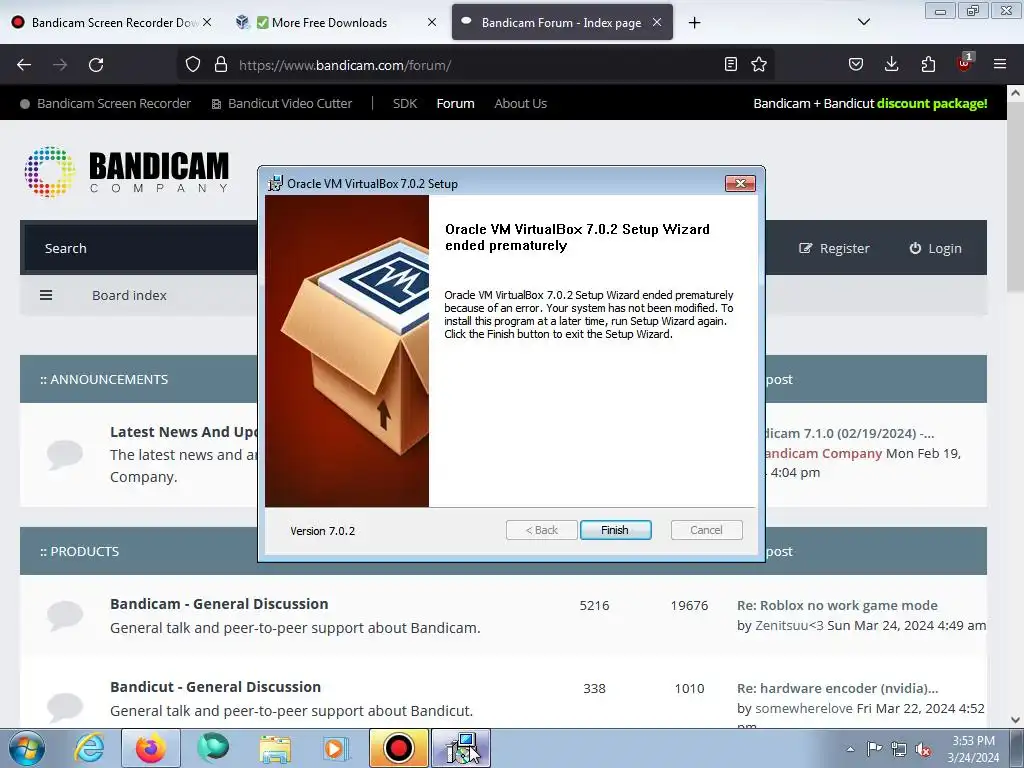The width and height of the screenshot is (1024, 768).
Task: Go back to previous page
Action: (24, 65)
